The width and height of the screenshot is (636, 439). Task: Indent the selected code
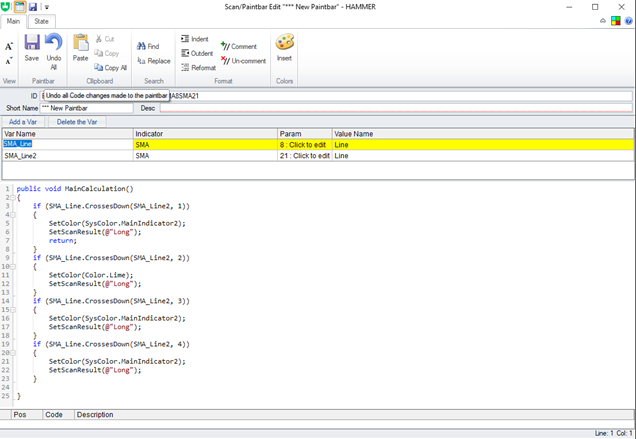tap(195, 39)
